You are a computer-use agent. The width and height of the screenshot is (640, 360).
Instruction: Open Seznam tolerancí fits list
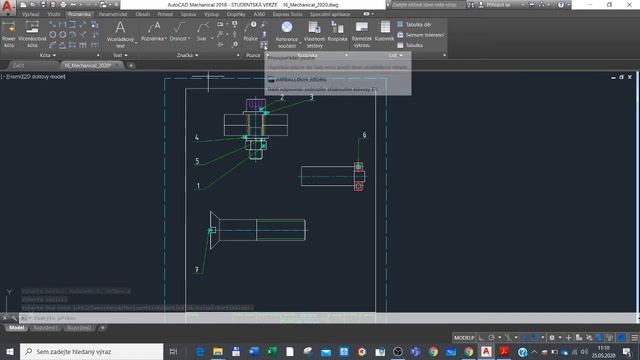421,35
